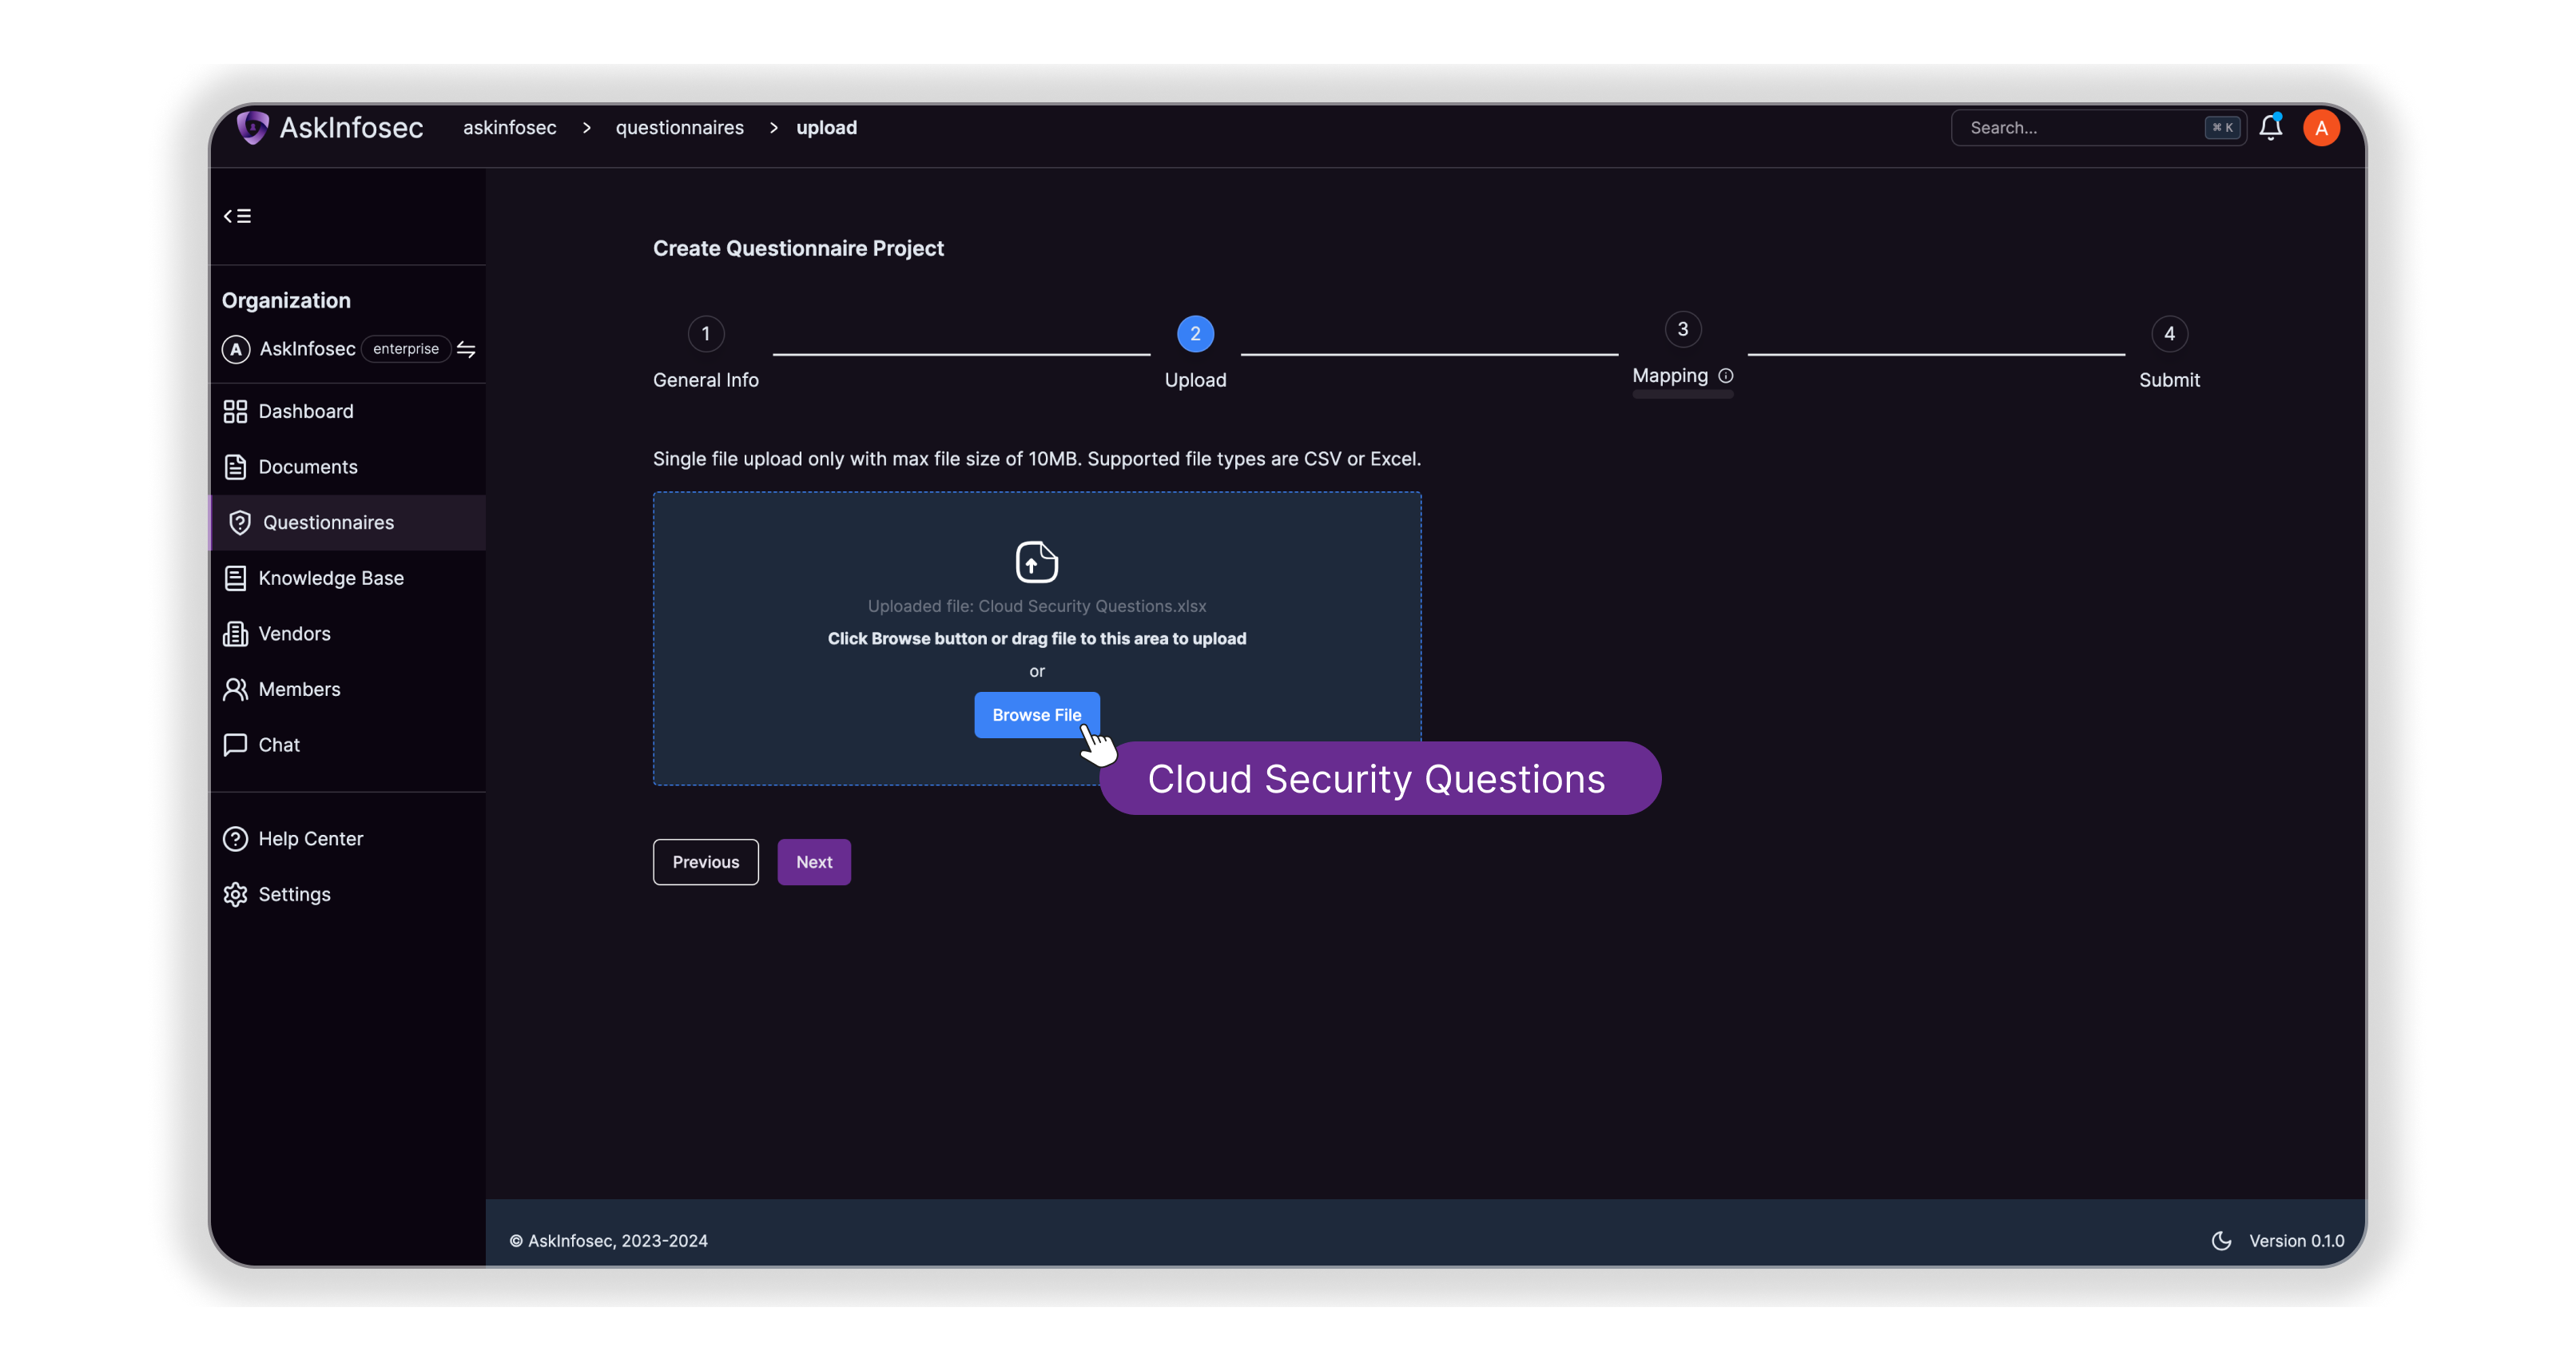This screenshot has width=2576, height=1371.
Task: Open the Help Center
Action: click(x=311, y=838)
